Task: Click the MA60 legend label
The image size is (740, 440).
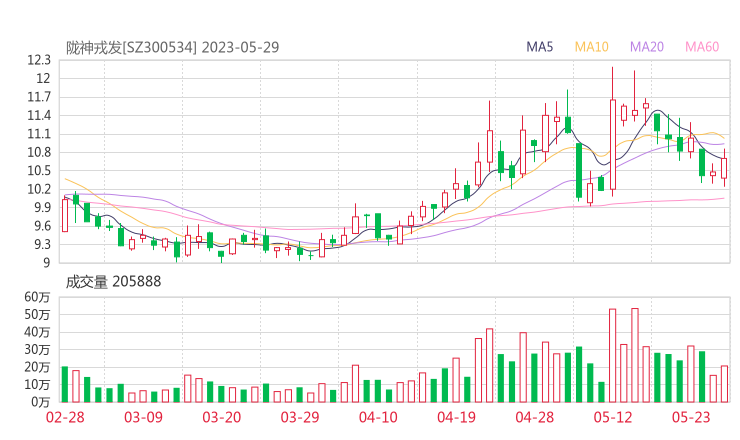Action: 702,47
